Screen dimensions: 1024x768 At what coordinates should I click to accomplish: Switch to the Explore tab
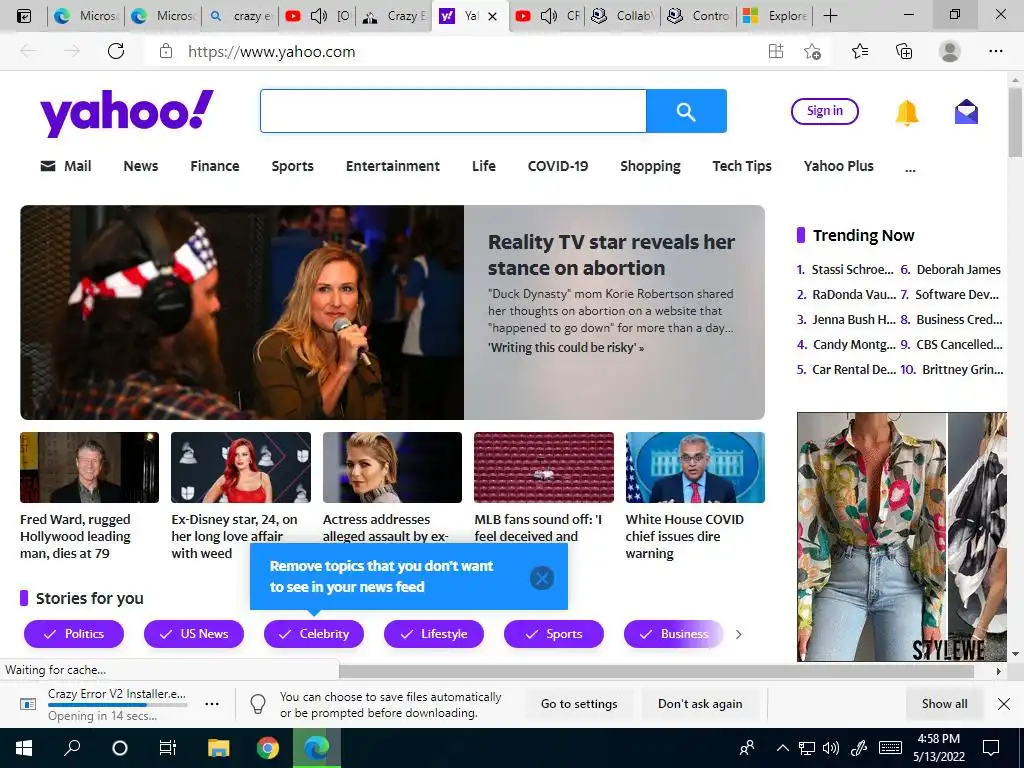tap(775, 16)
